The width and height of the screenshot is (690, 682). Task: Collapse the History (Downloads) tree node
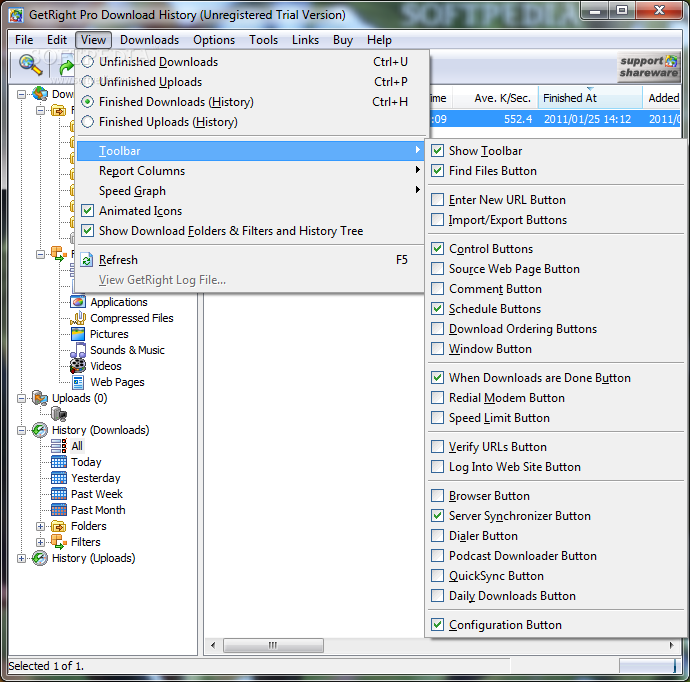21,430
